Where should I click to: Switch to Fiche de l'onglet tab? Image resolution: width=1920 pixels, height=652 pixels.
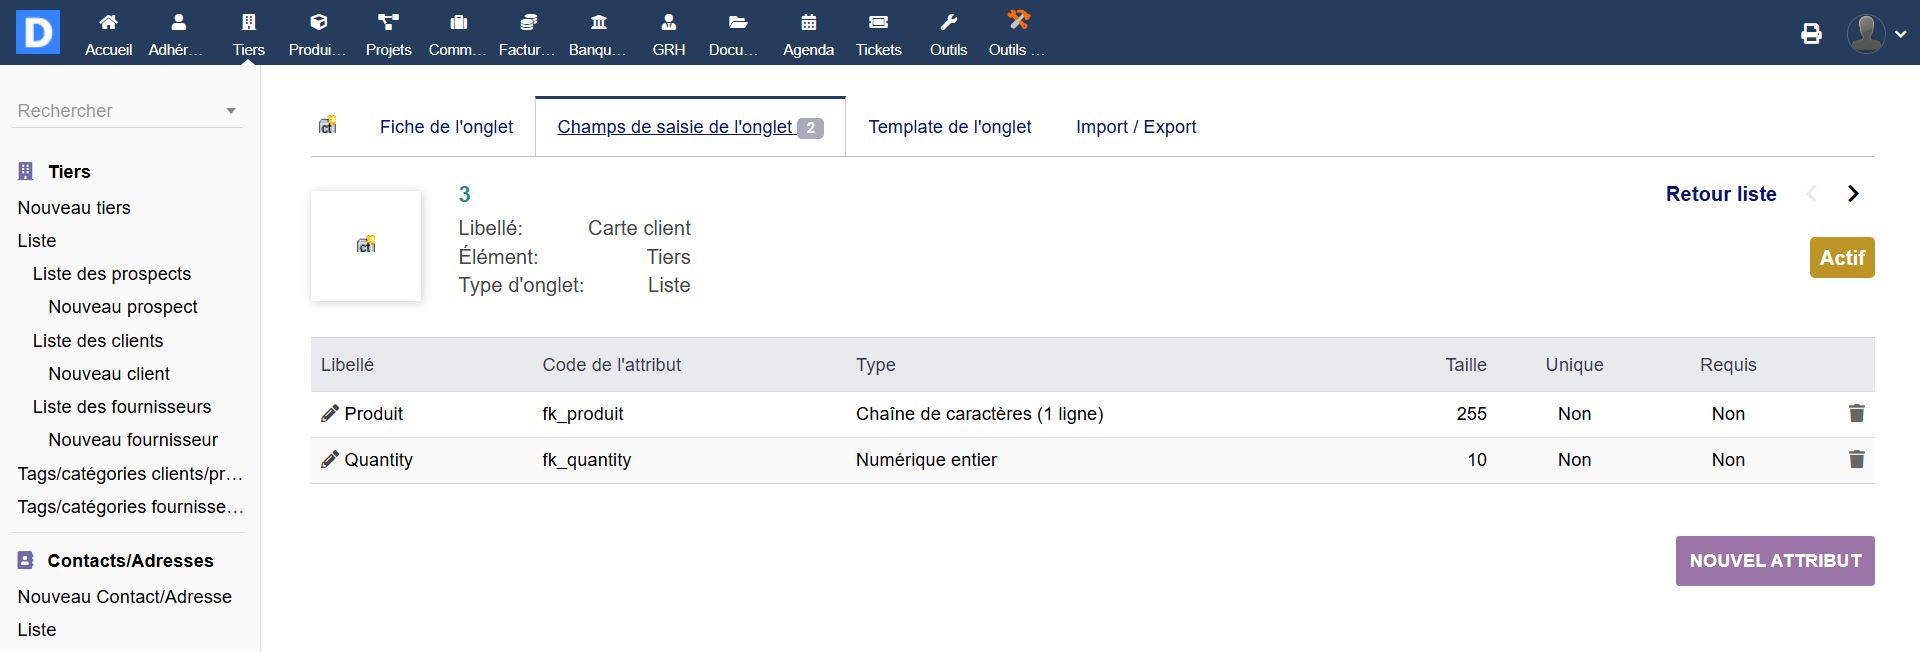click(x=446, y=127)
